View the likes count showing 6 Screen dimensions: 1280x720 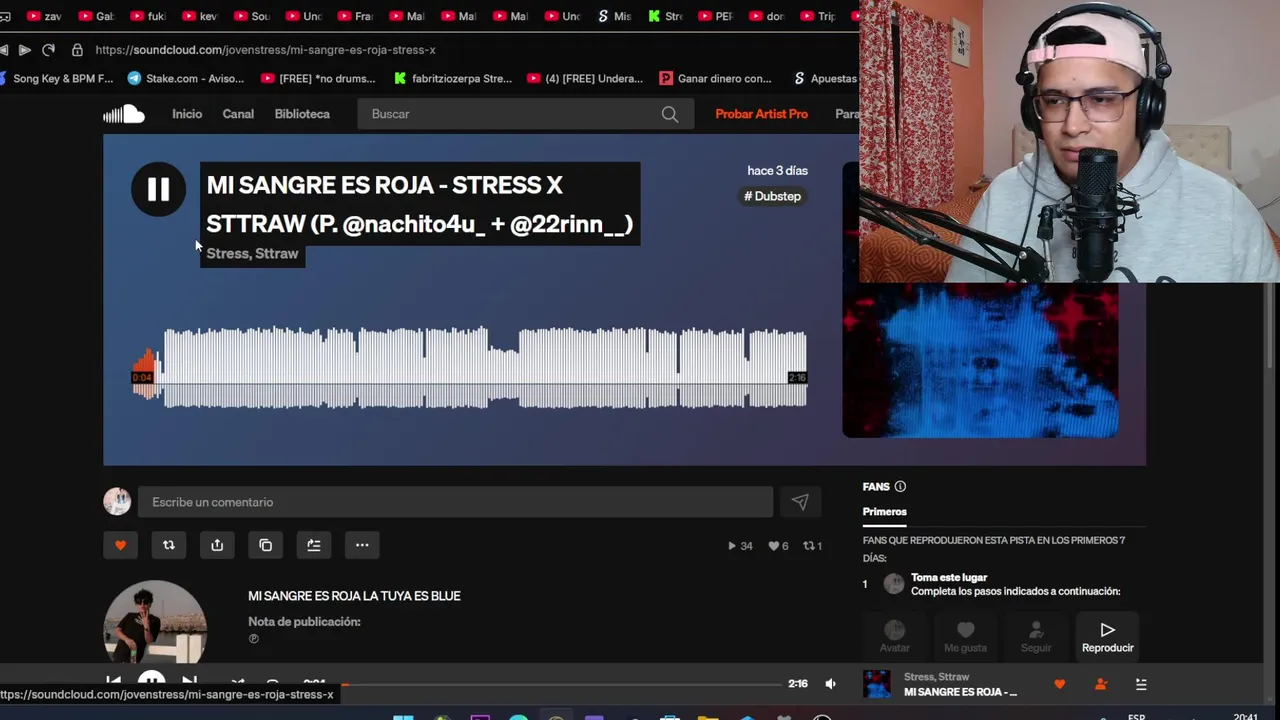(x=778, y=546)
